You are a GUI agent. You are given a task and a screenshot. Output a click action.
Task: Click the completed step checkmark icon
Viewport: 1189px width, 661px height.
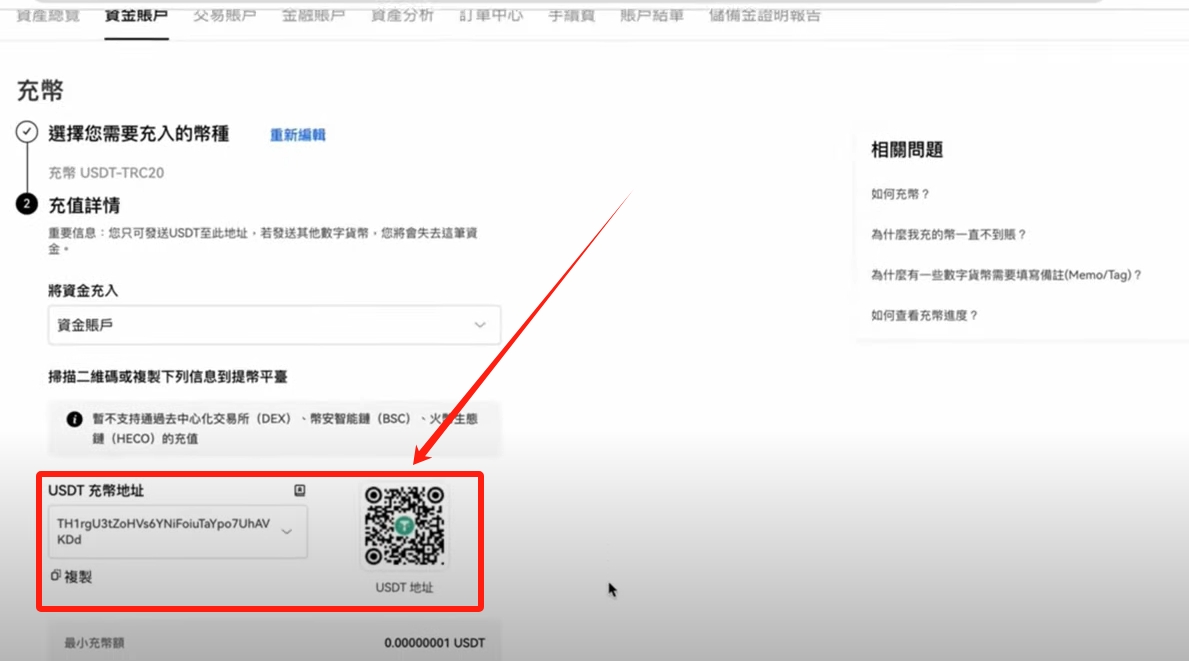tap(27, 132)
